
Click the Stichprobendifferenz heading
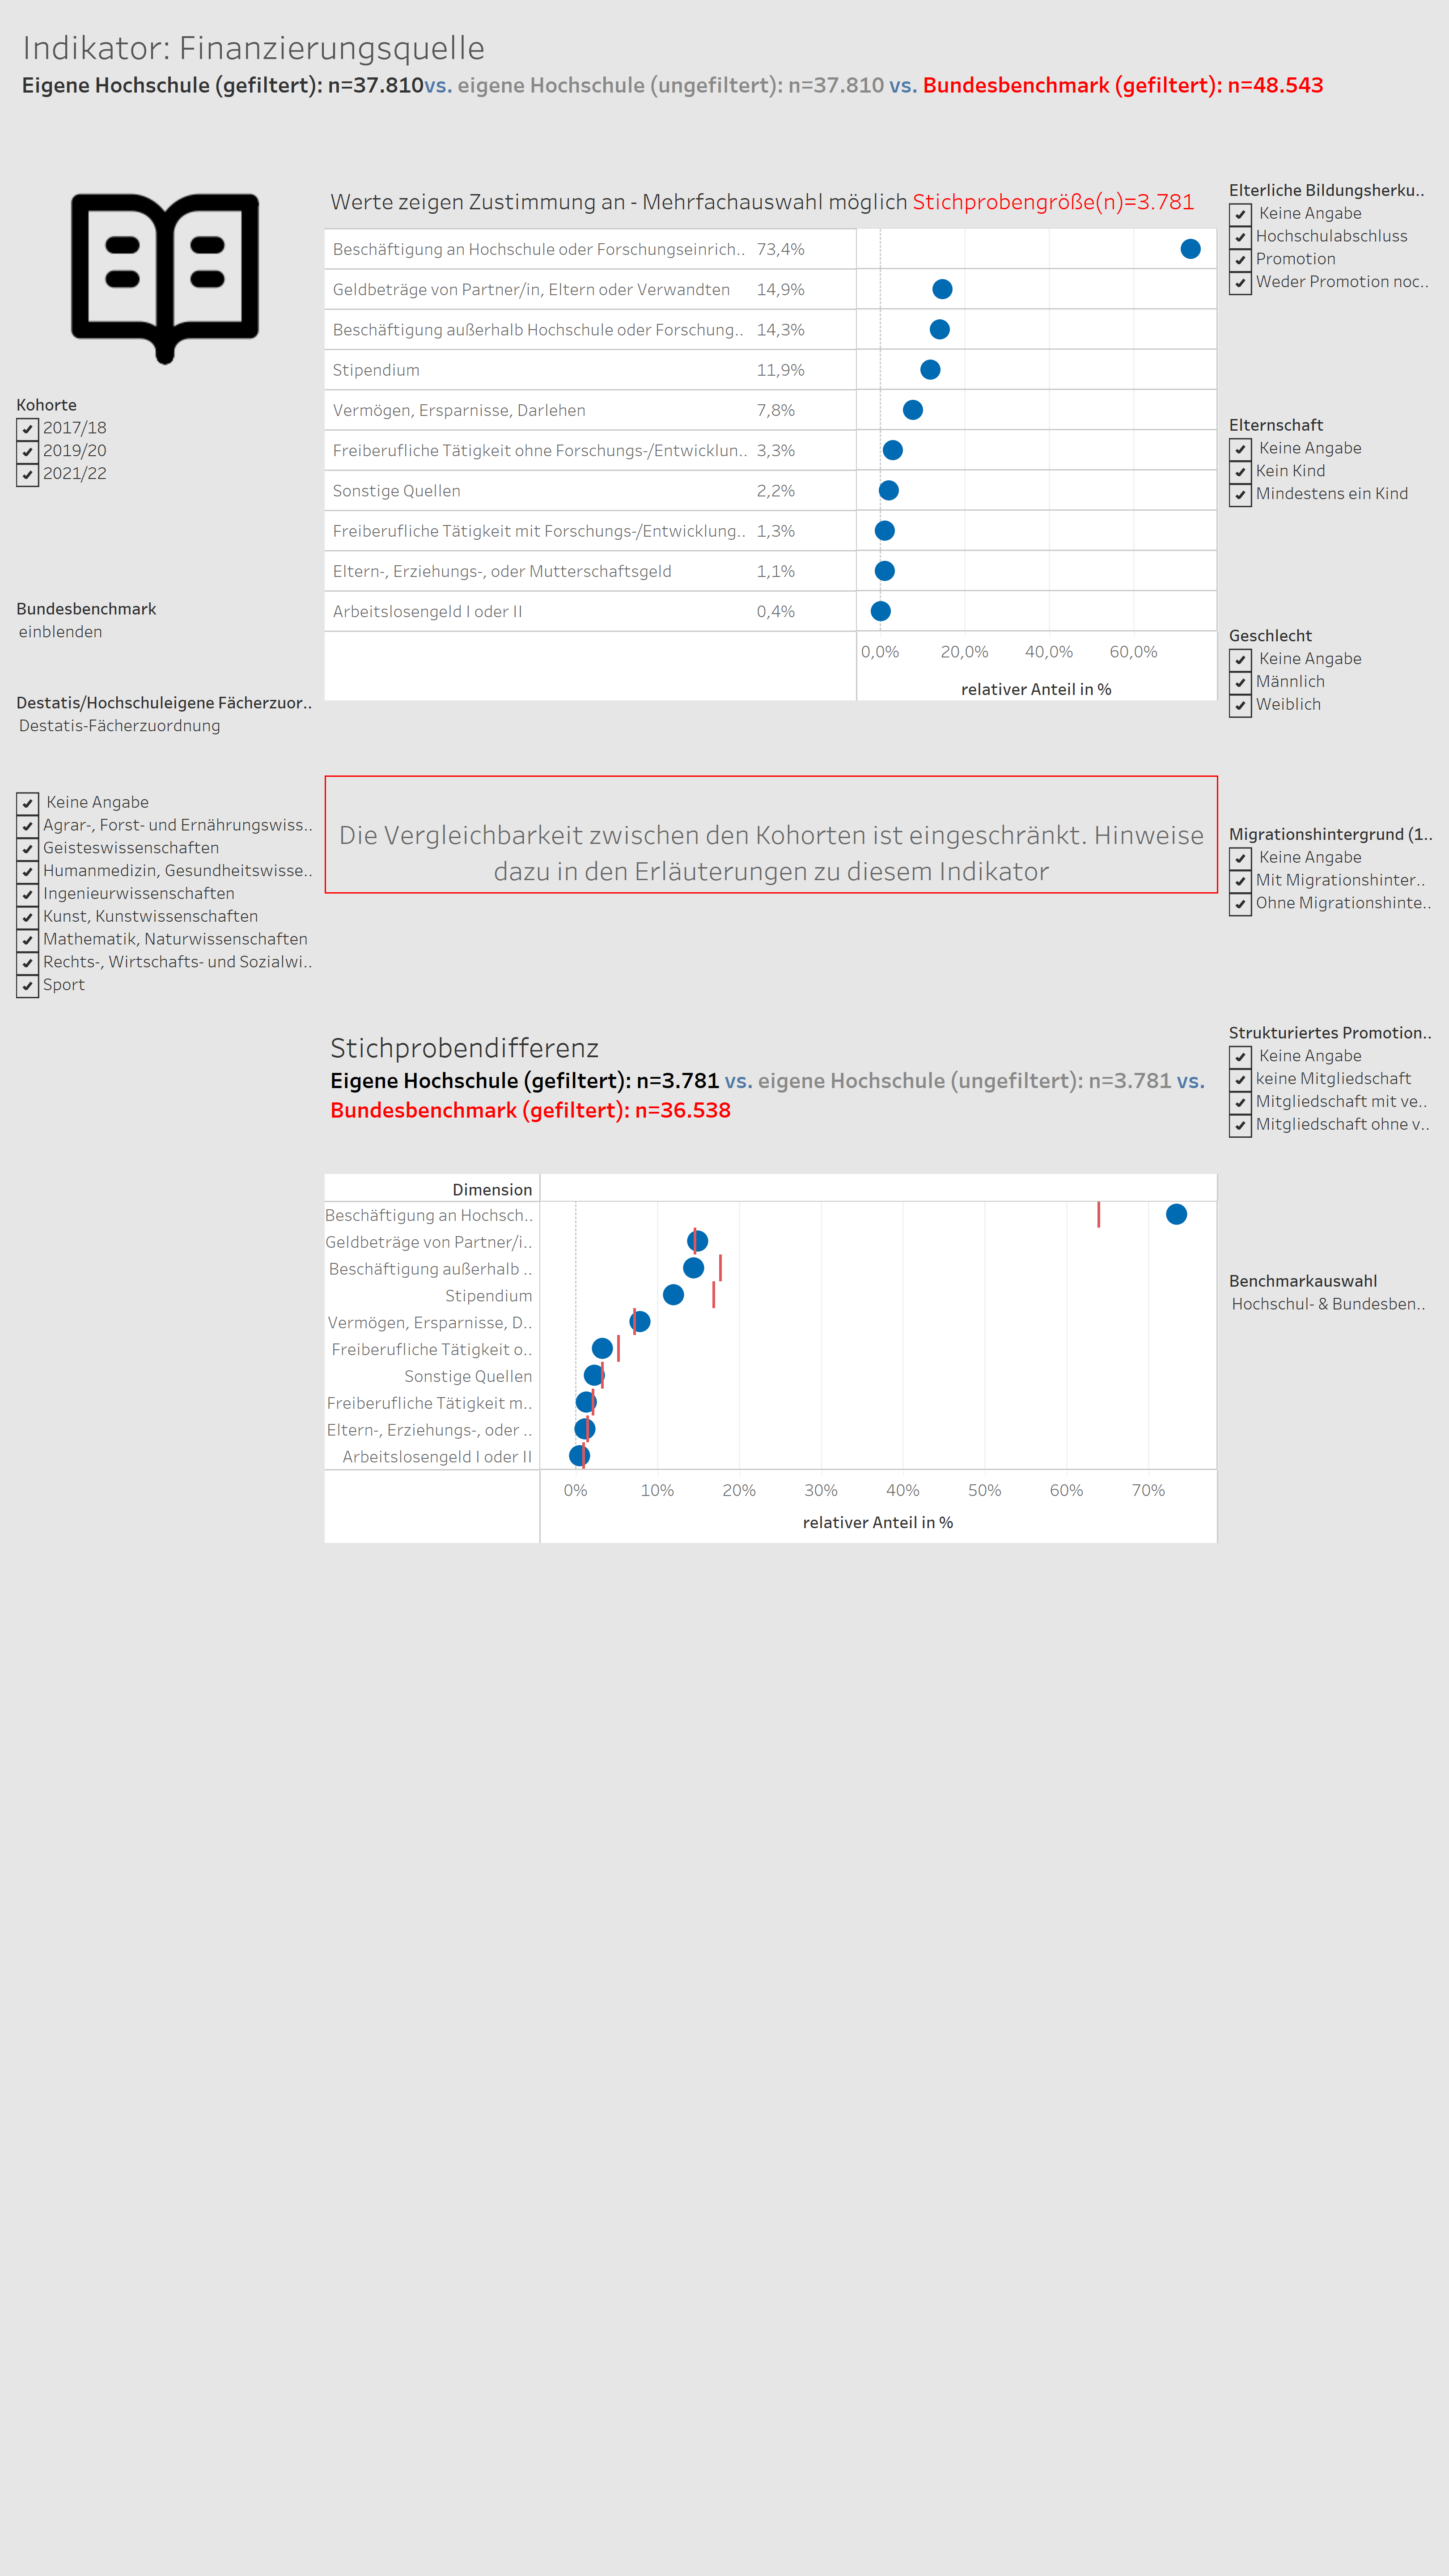pyautogui.click(x=464, y=1048)
